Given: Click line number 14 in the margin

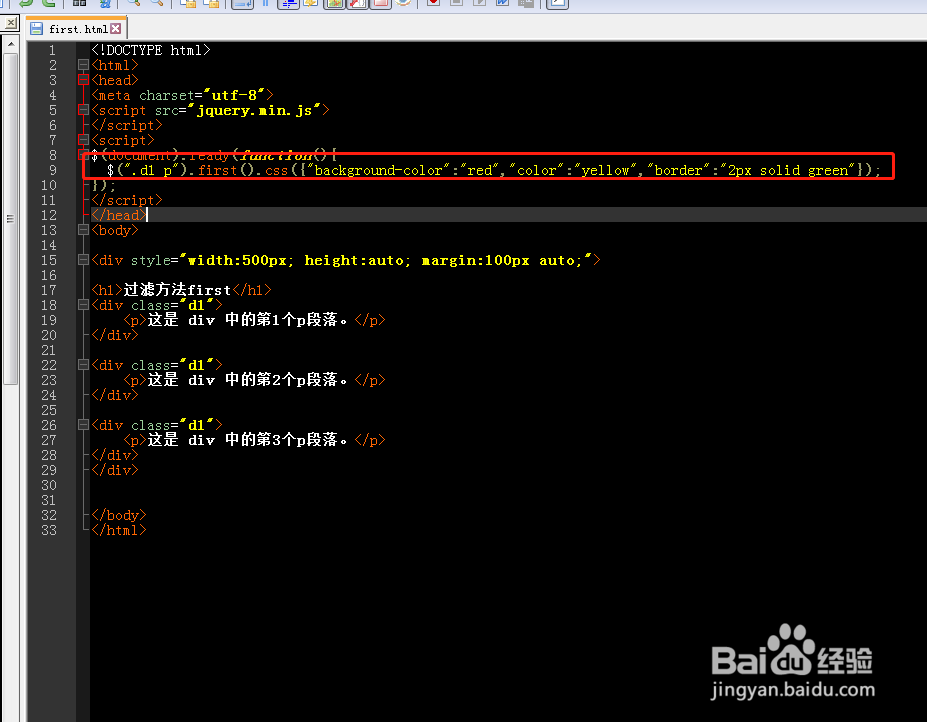Looking at the screenshot, I should [x=49, y=245].
